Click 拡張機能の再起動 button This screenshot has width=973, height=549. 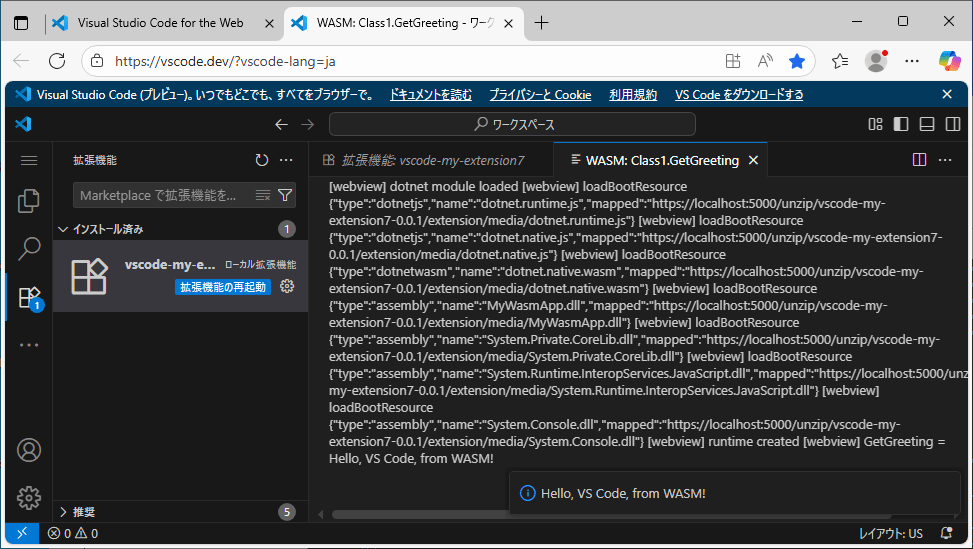pos(223,287)
